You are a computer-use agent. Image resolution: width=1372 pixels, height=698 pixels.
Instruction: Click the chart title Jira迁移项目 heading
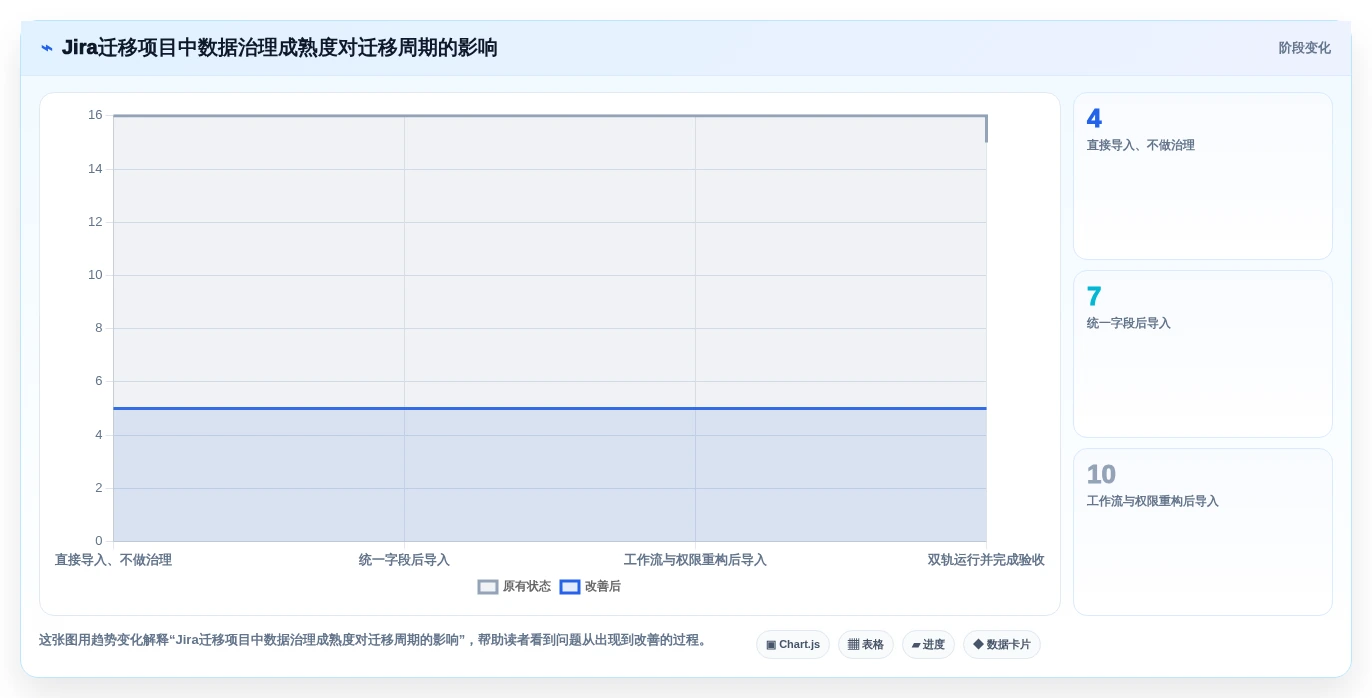(x=280, y=48)
